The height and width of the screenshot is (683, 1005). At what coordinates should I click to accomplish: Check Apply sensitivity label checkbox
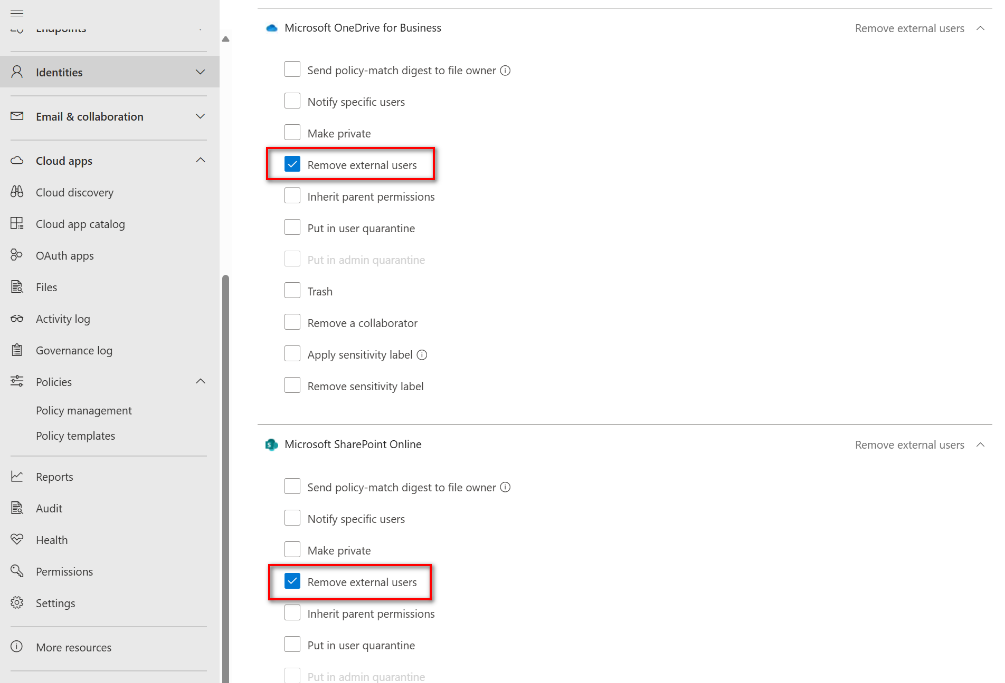pos(292,354)
